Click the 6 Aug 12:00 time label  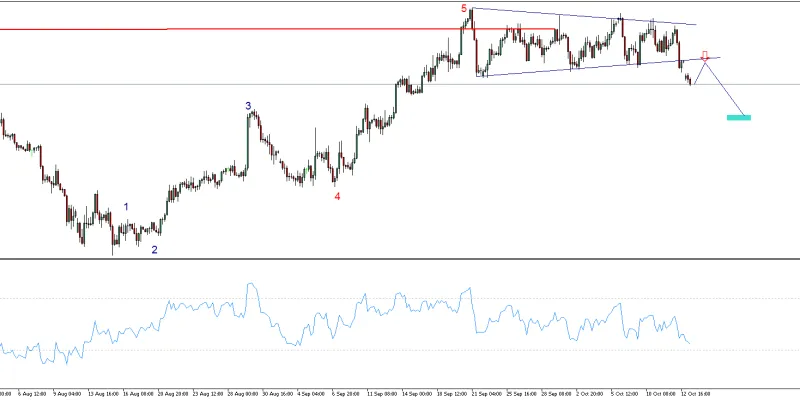[x=32, y=394]
